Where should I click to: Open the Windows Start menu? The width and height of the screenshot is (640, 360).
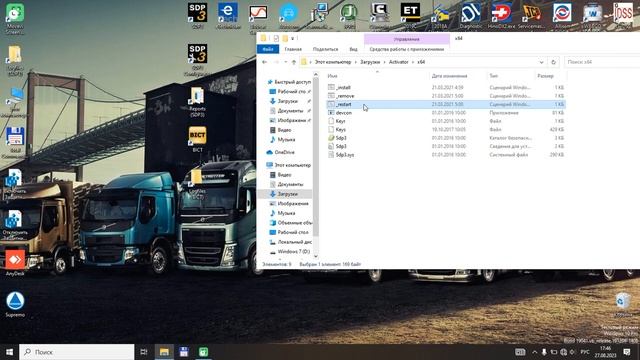tap(9, 352)
